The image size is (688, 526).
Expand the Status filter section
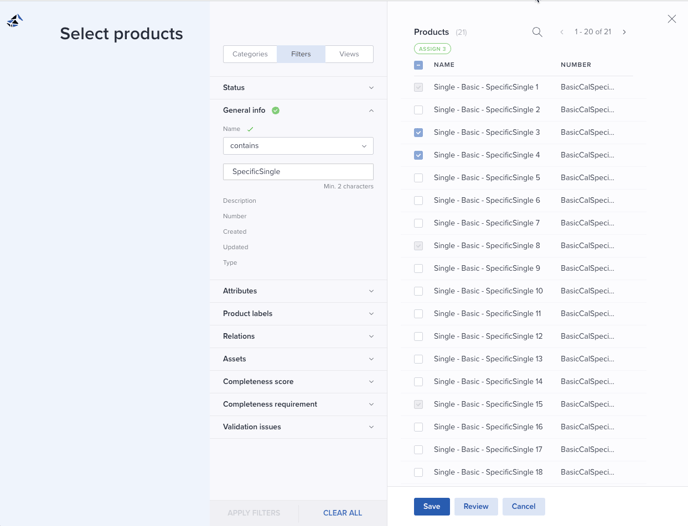click(x=298, y=88)
